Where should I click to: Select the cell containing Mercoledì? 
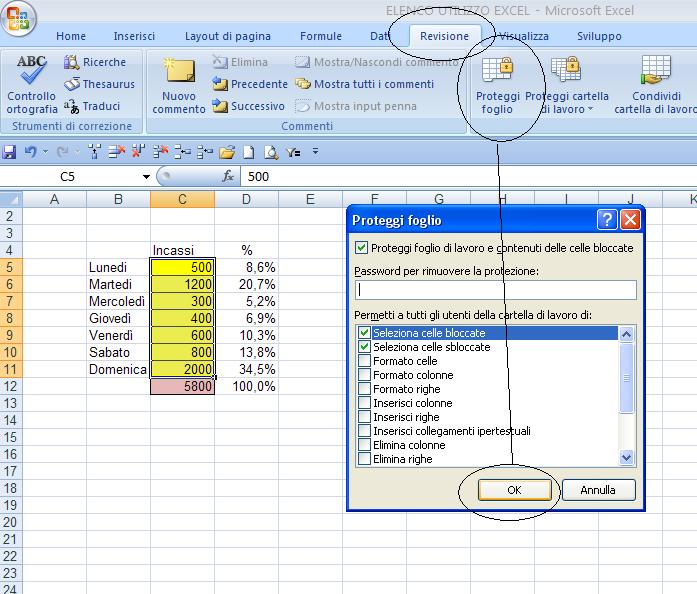[118, 301]
